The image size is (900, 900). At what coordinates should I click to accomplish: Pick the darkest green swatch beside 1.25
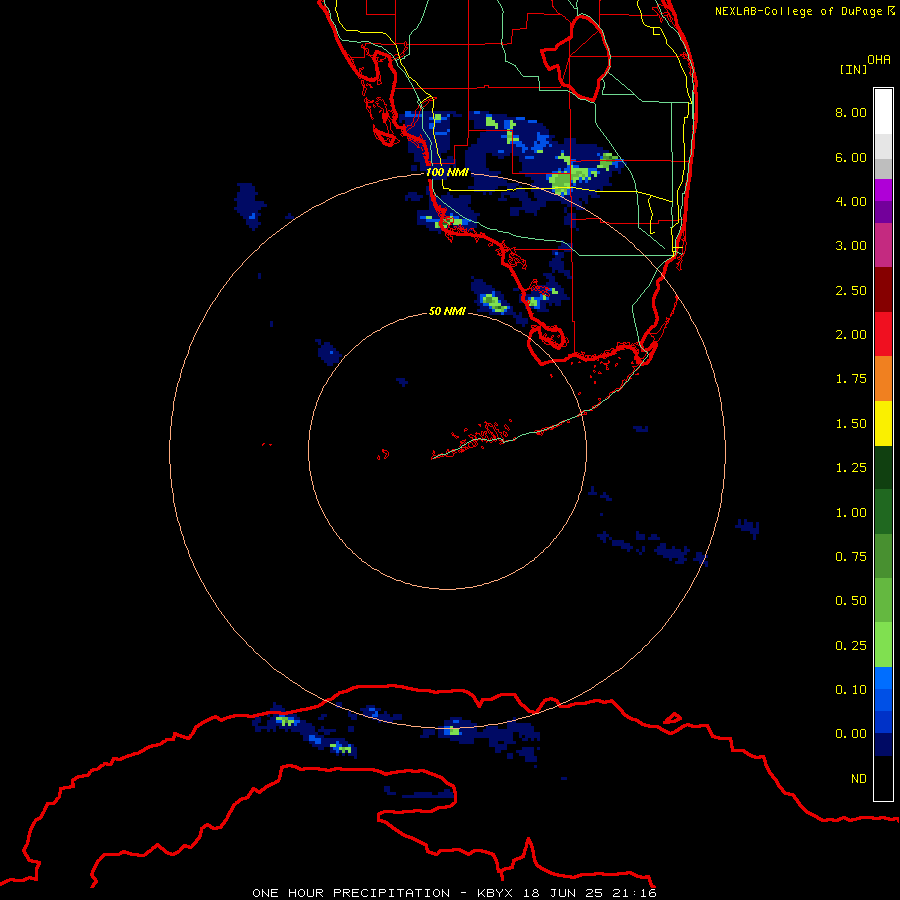883,468
